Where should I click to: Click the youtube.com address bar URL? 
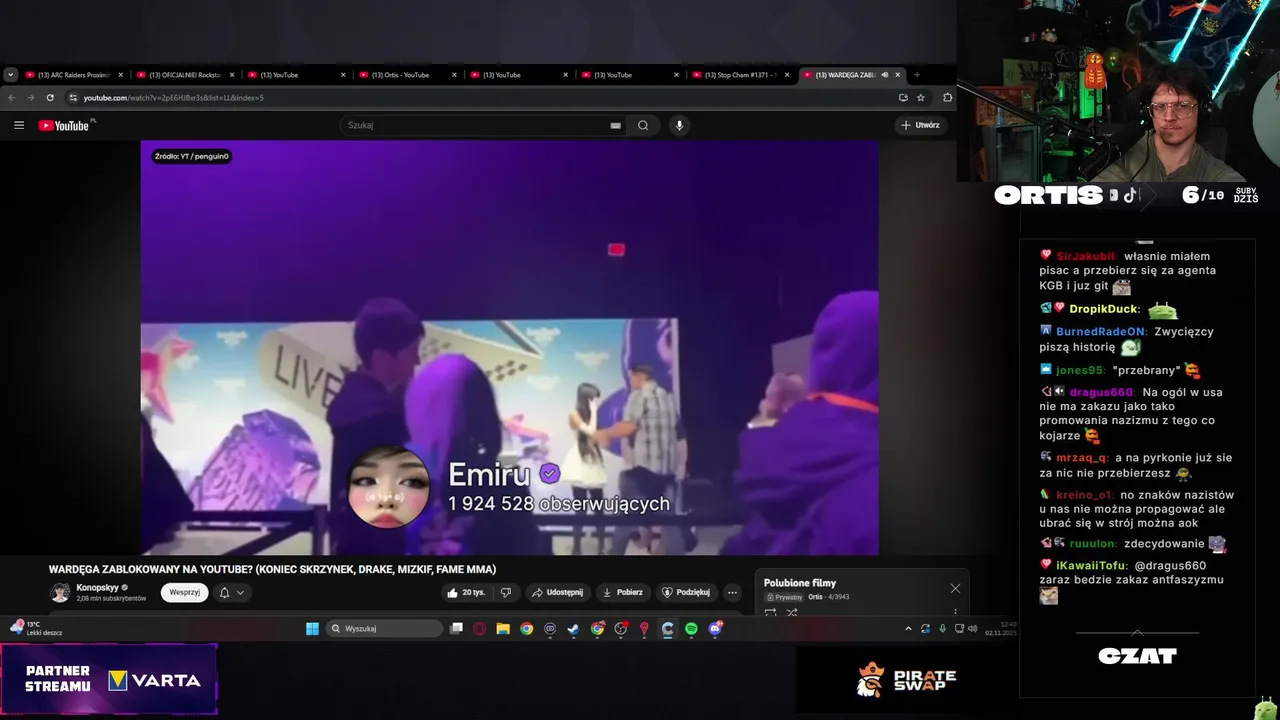tap(173, 98)
